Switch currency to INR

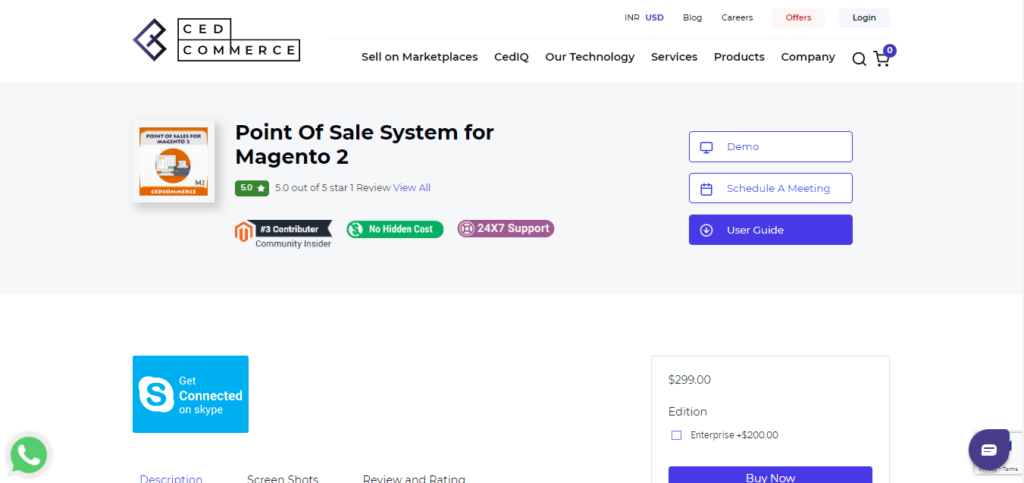pyautogui.click(x=632, y=18)
